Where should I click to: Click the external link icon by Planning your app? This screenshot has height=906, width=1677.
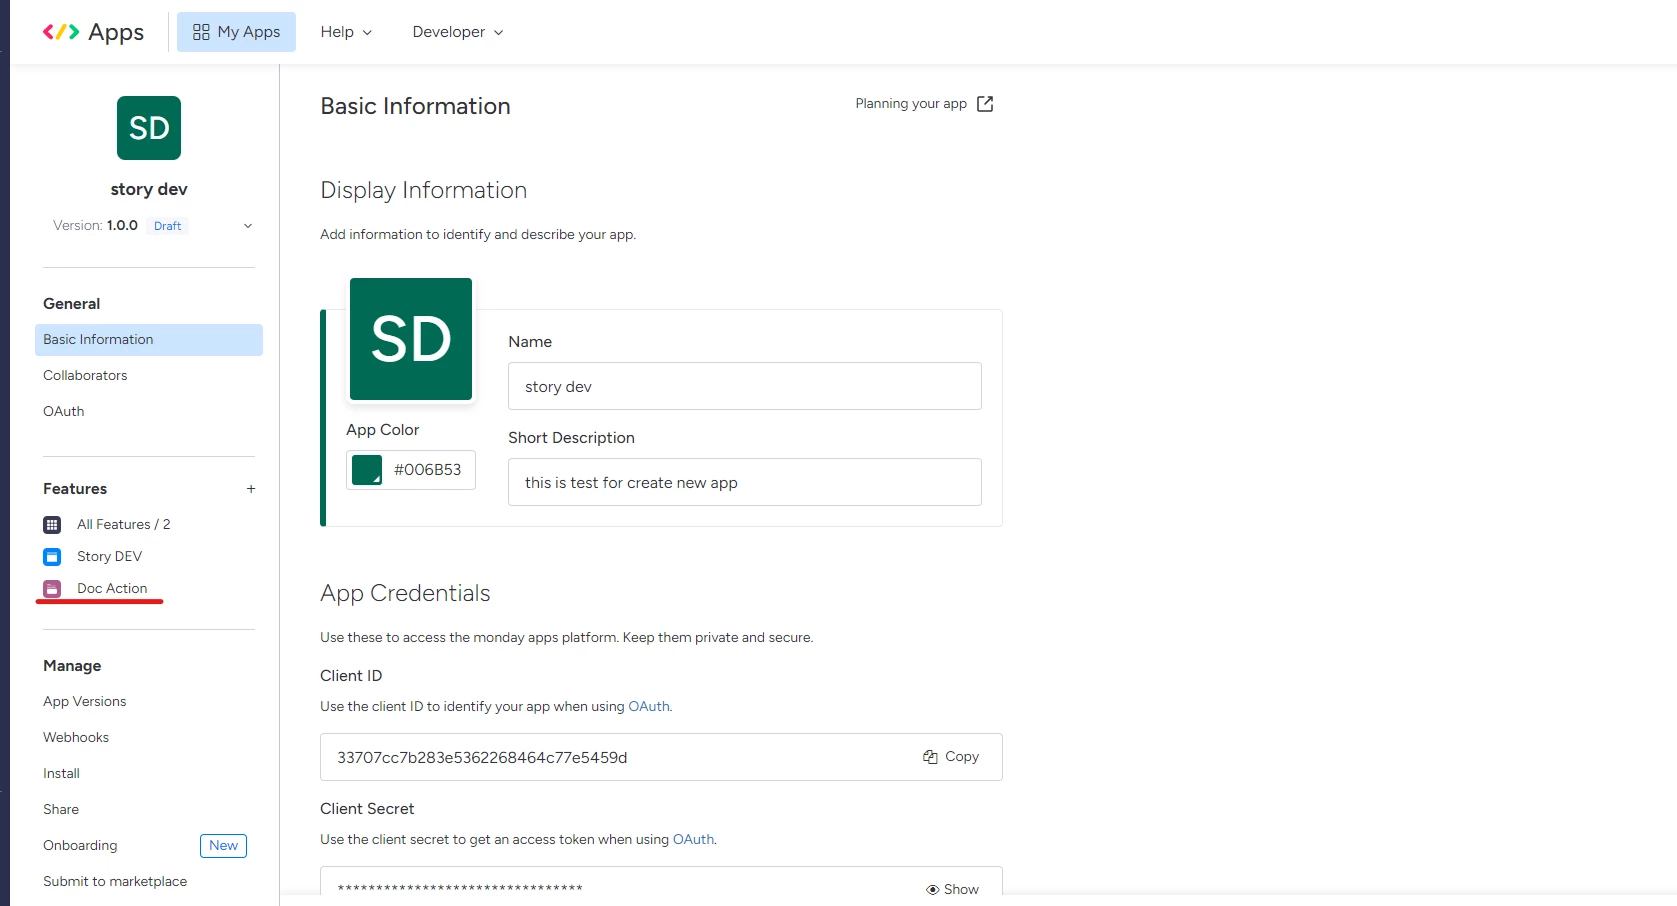click(x=985, y=104)
